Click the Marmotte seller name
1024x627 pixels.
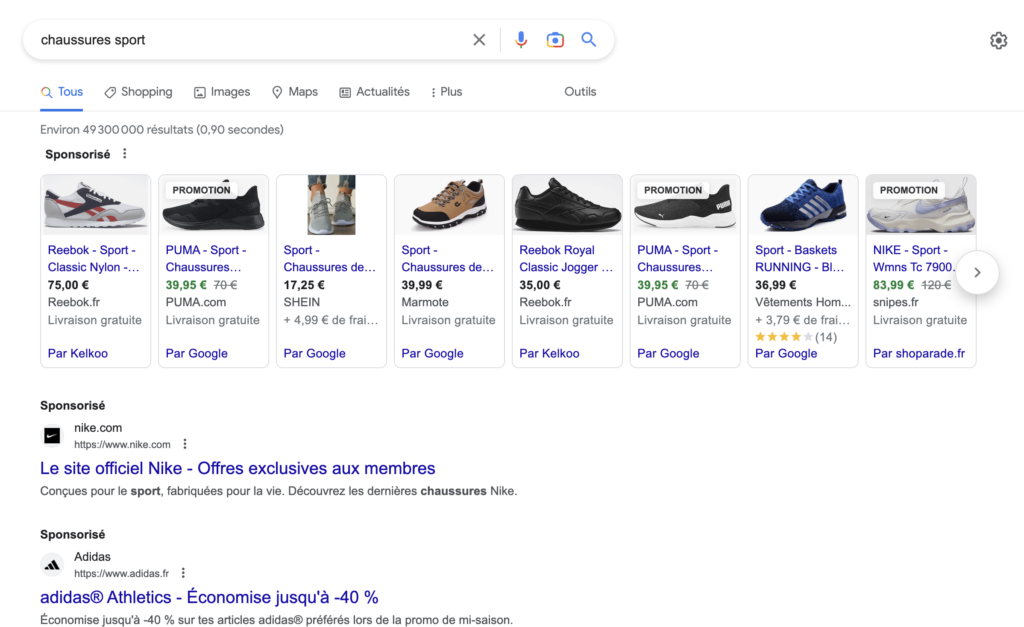425,302
